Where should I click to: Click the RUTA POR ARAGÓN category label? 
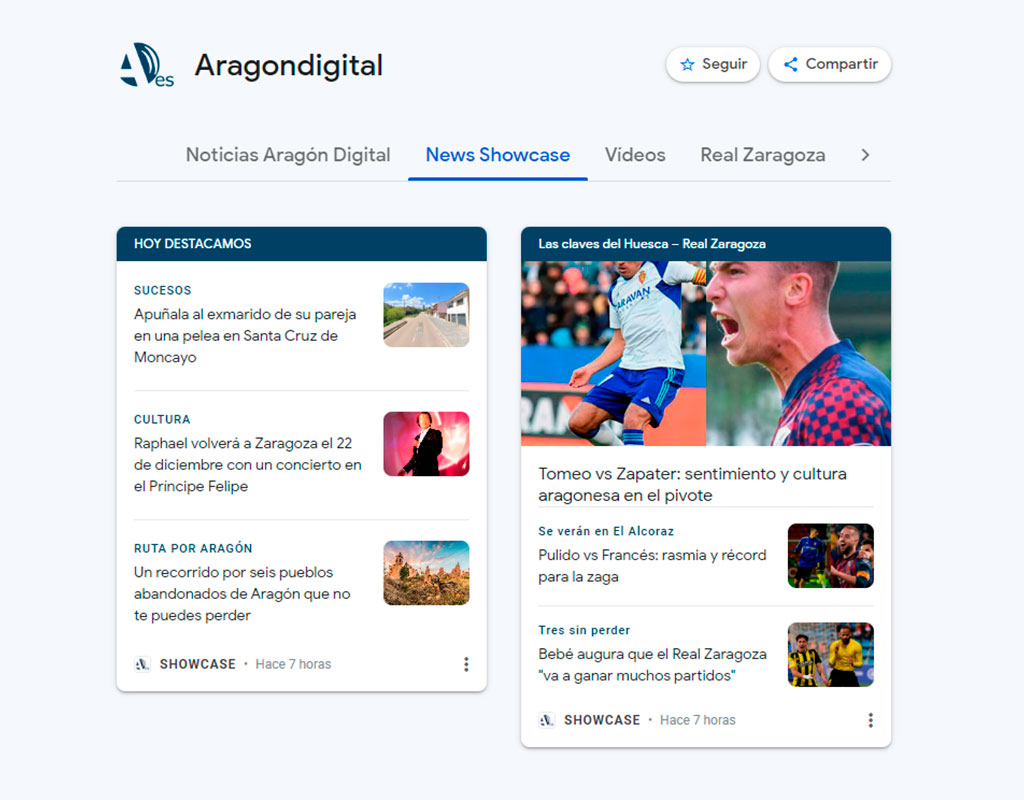[x=193, y=549]
